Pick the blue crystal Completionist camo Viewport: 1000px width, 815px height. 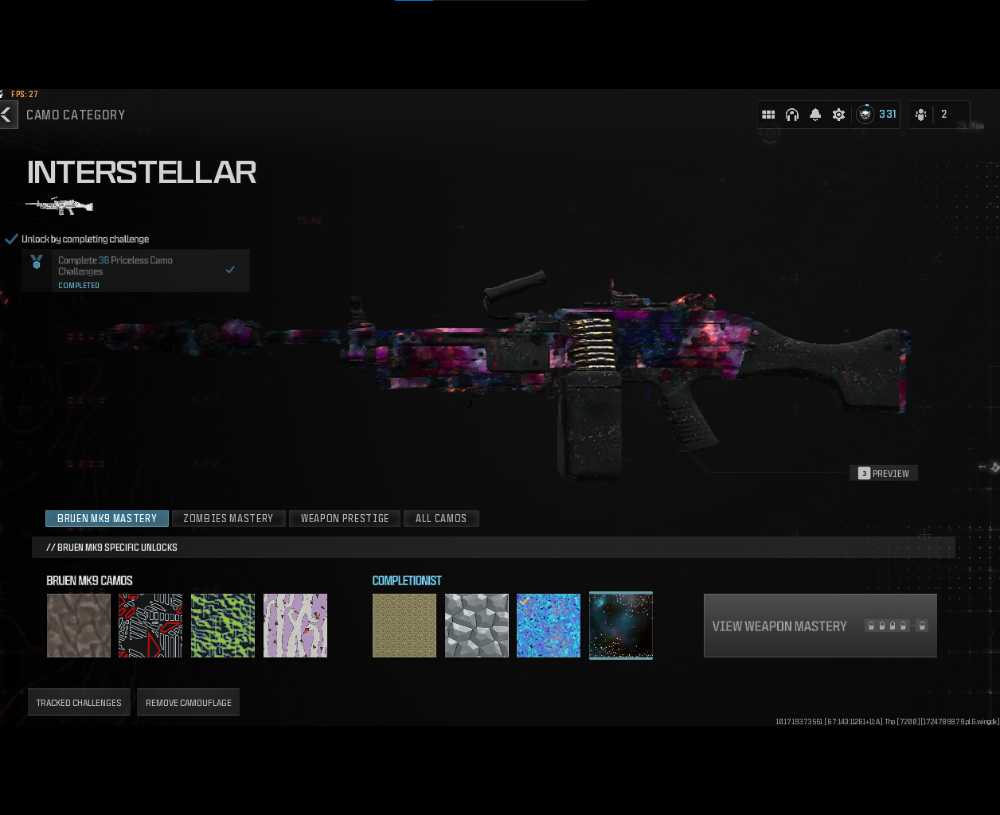[548, 626]
